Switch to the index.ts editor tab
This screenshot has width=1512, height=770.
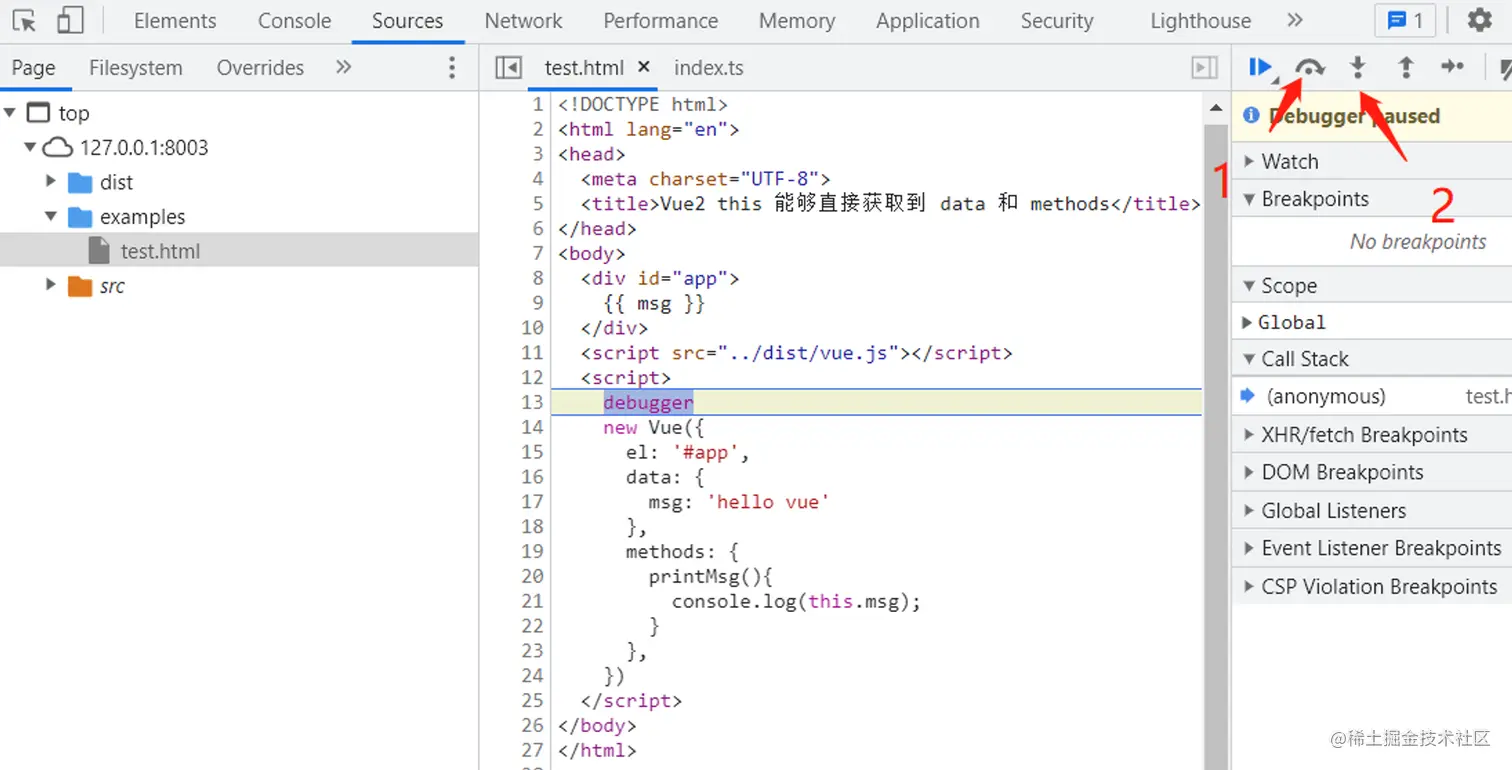709,68
